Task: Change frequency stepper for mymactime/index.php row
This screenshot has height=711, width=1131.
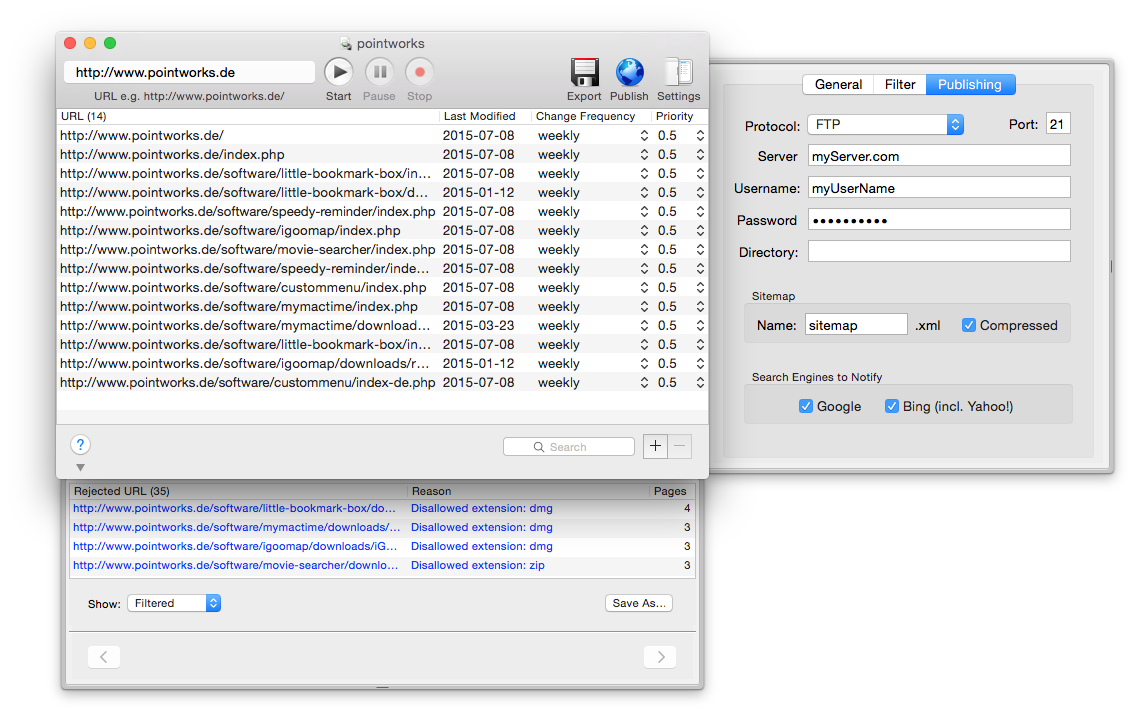Action: pos(644,306)
